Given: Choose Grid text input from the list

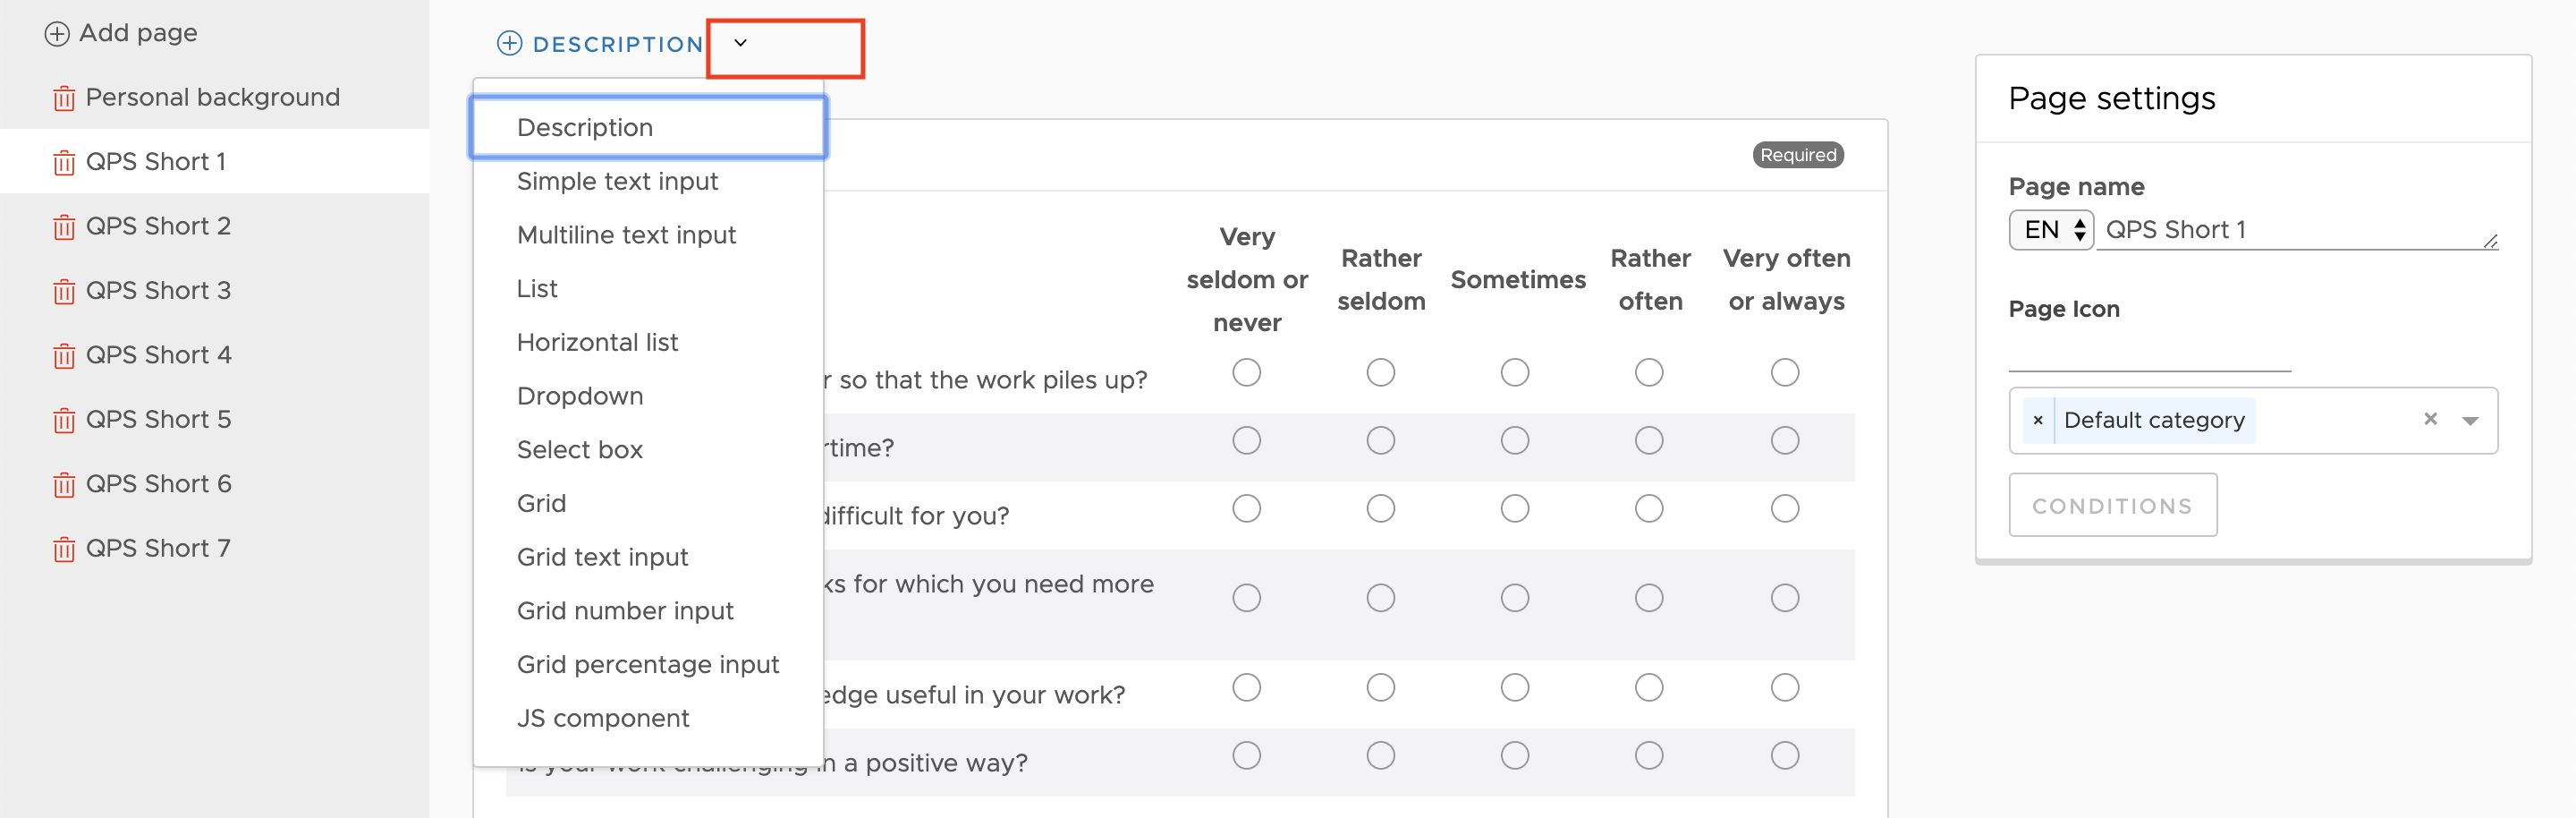Looking at the screenshot, I should pos(602,557).
